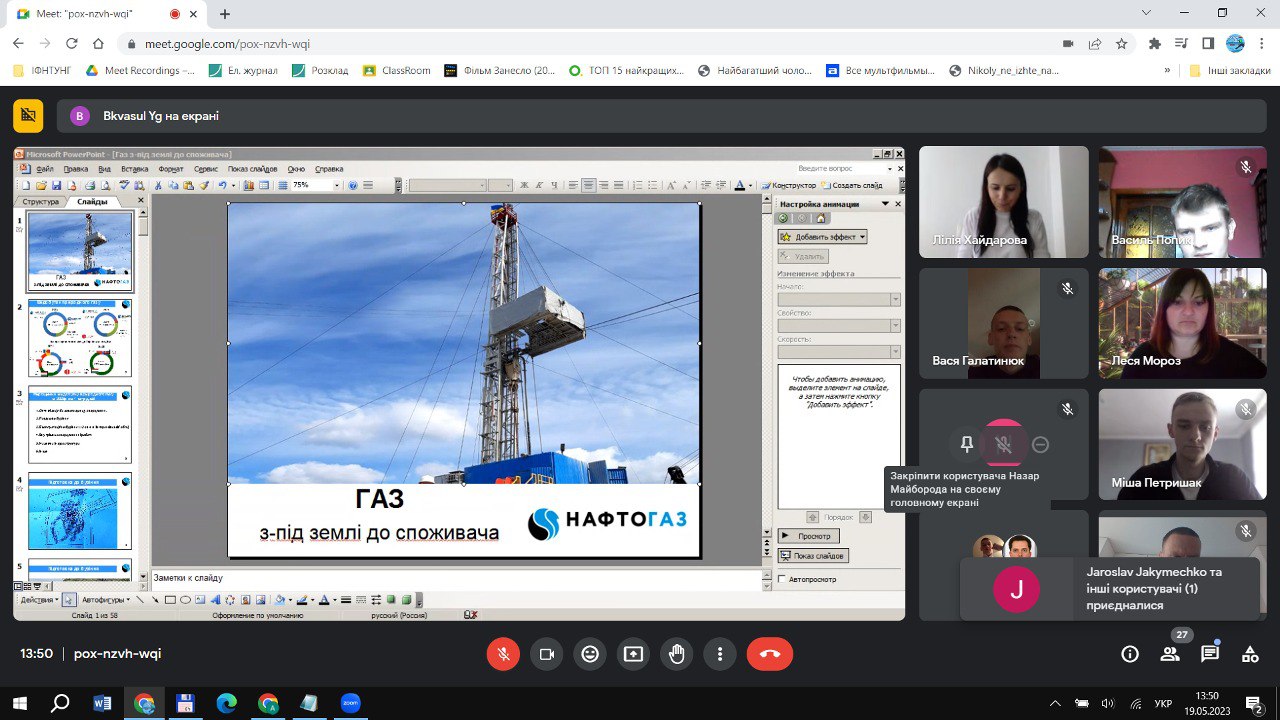This screenshot has width=1280, height=720.
Task: Unmute microphone in Meet call controls
Action: (503, 654)
